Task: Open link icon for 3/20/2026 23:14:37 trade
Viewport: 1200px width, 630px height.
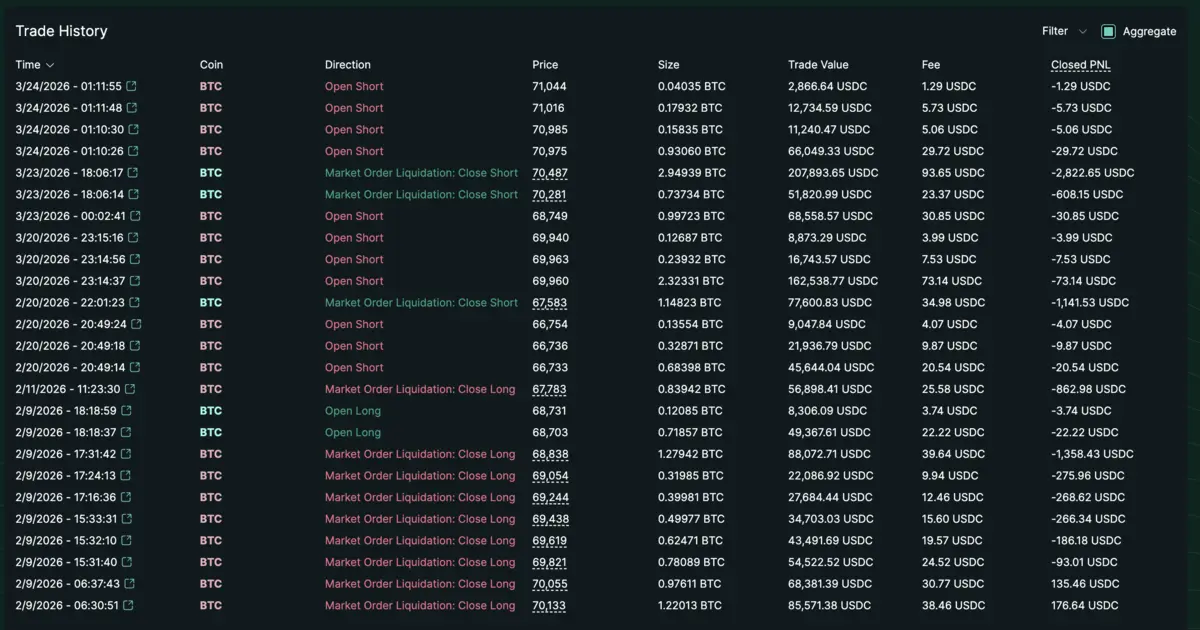Action: (x=134, y=281)
